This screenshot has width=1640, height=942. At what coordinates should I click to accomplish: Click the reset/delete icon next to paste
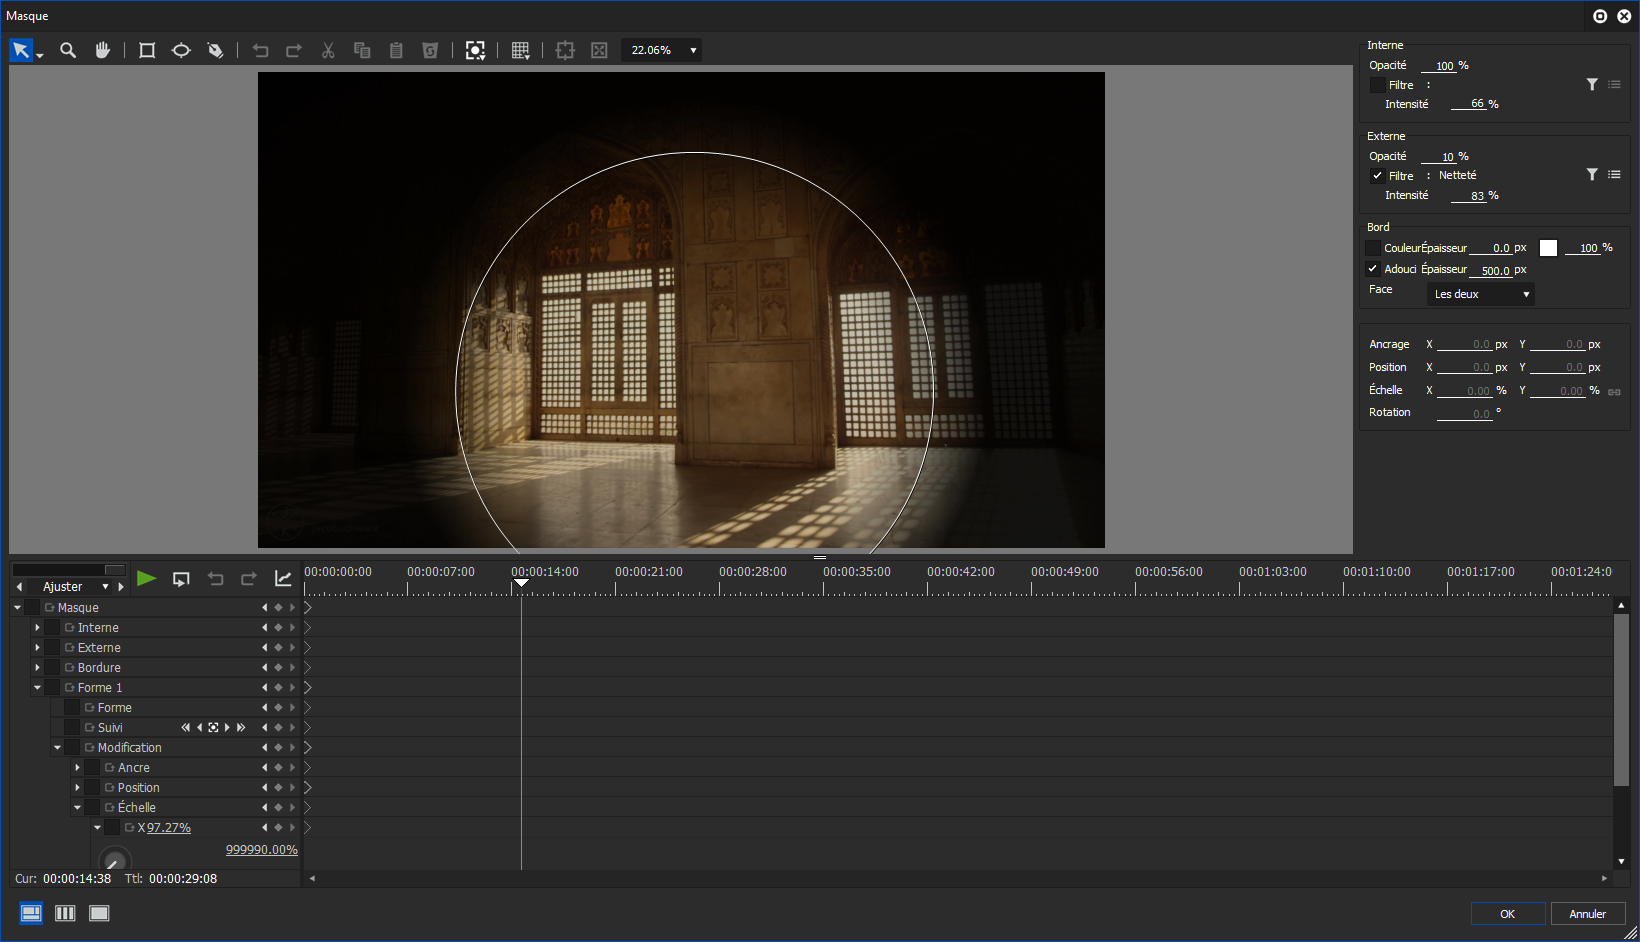click(430, 50)
